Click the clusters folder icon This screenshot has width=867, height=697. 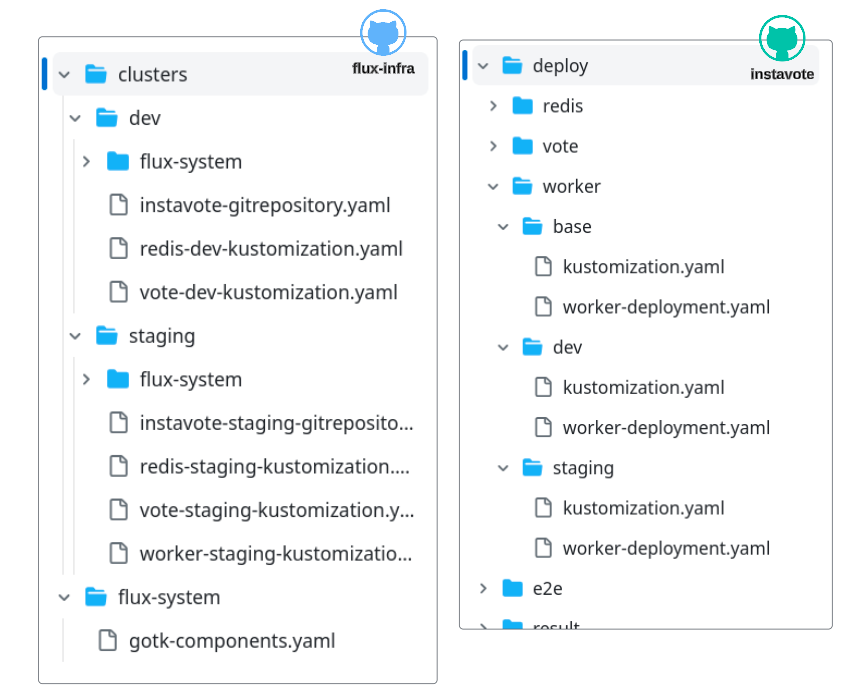coord(96,74)
